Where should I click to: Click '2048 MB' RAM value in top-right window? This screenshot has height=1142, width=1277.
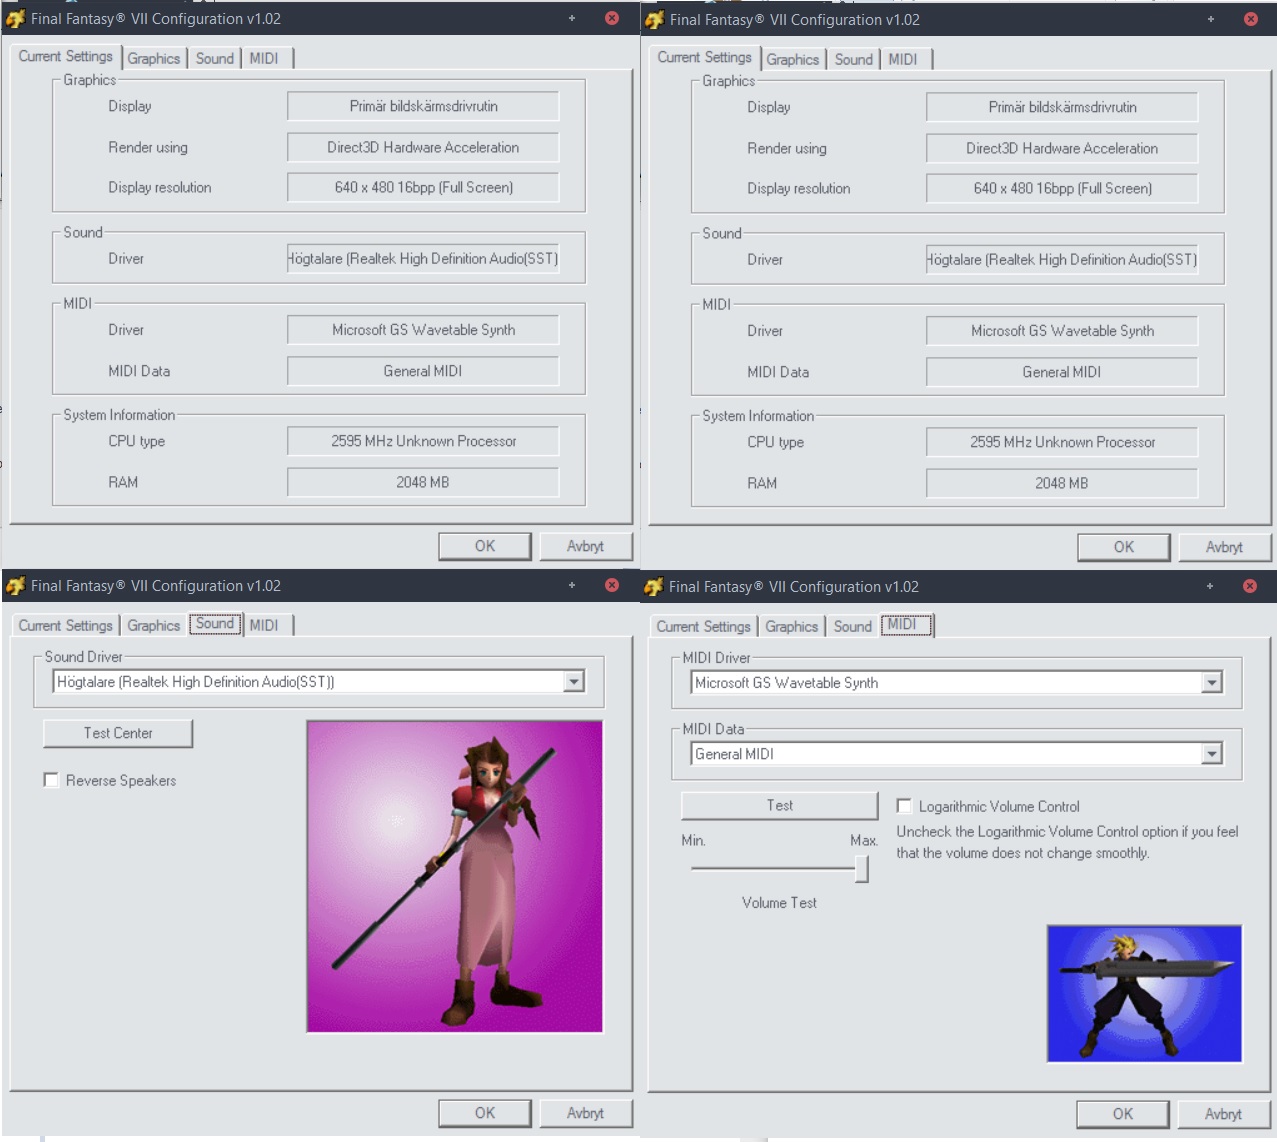pos(1062,483)
